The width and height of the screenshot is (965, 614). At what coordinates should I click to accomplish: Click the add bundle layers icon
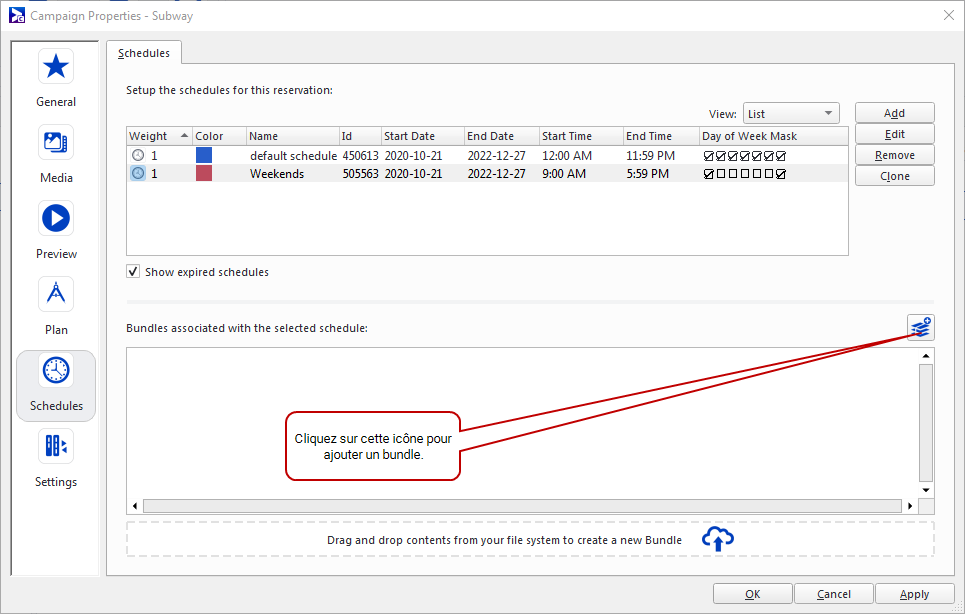click(921, 327)
